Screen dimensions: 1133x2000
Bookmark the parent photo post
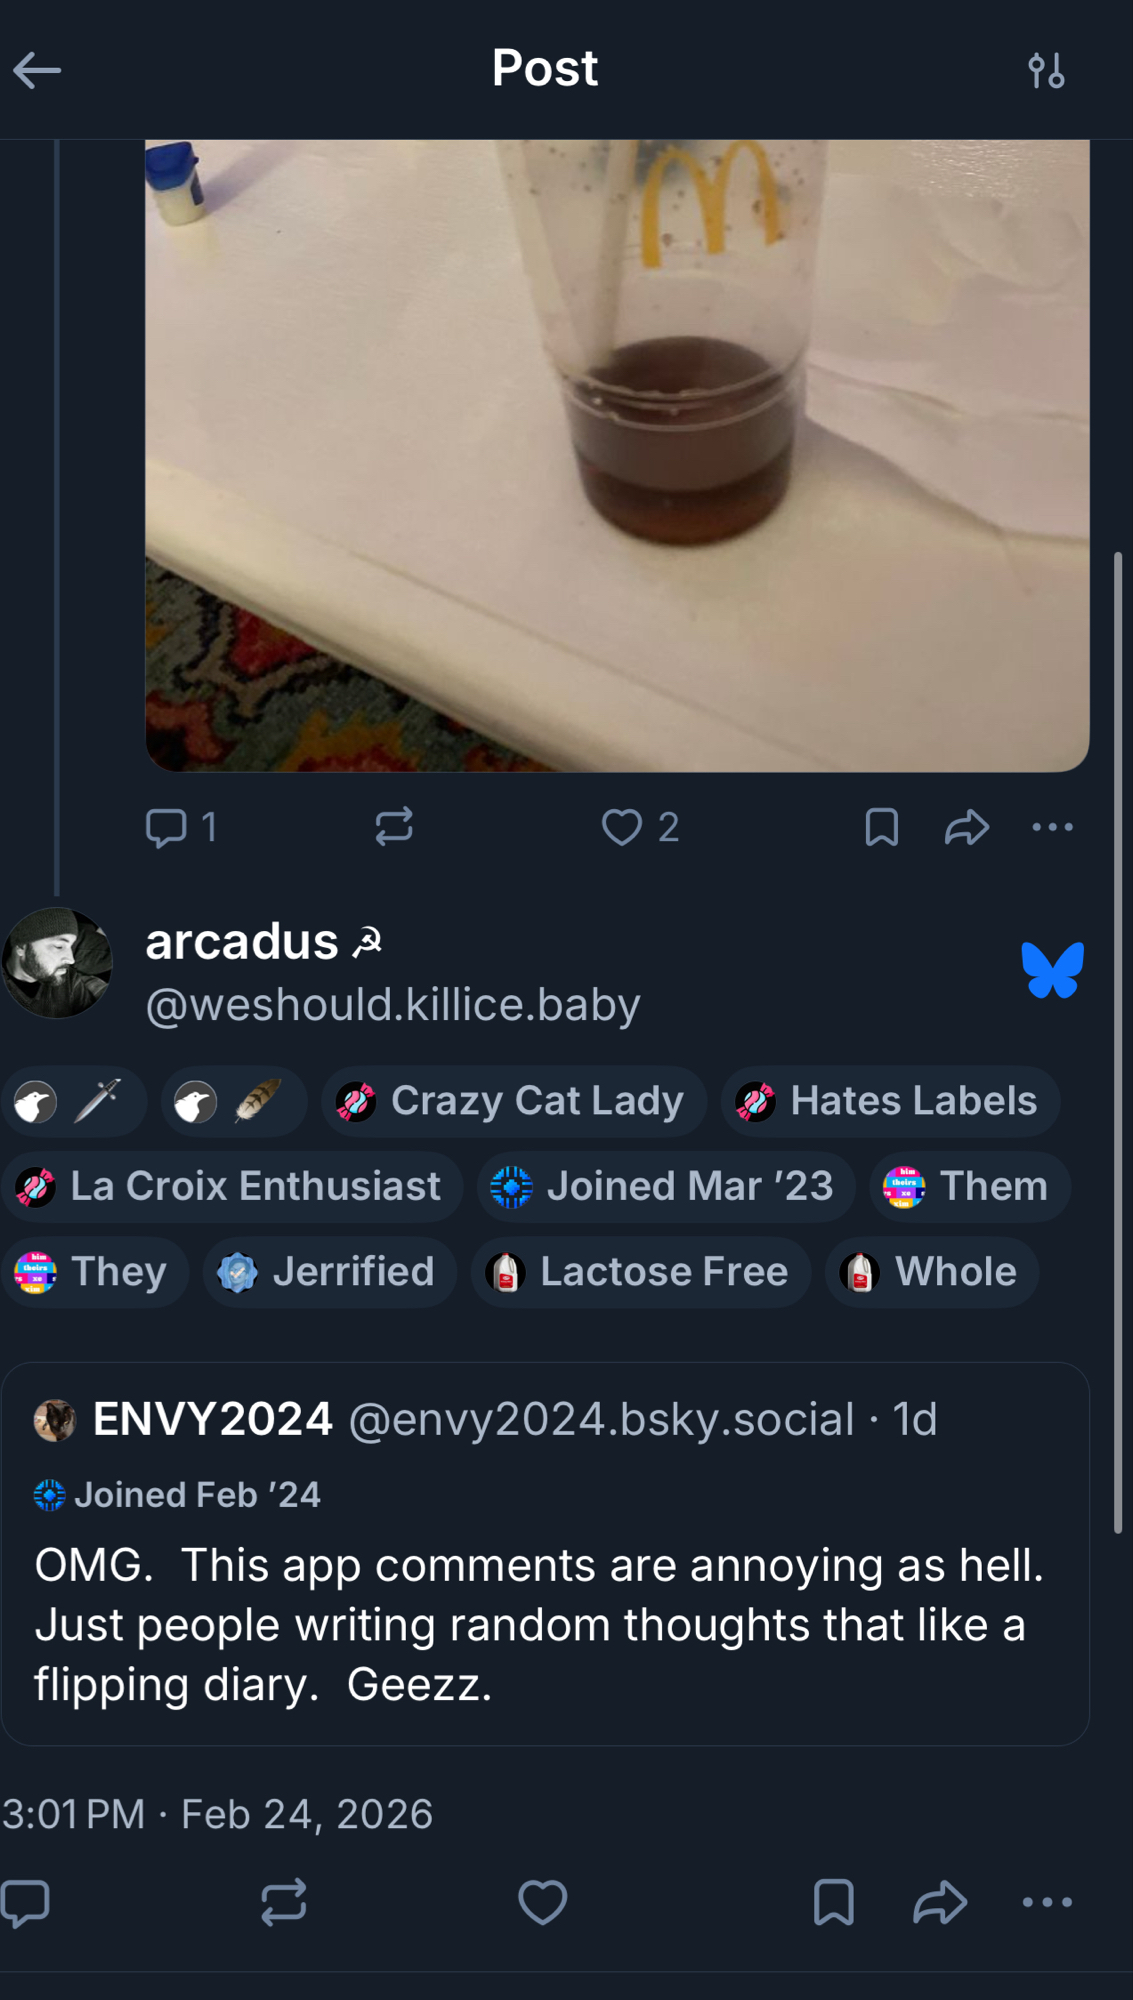881,828
